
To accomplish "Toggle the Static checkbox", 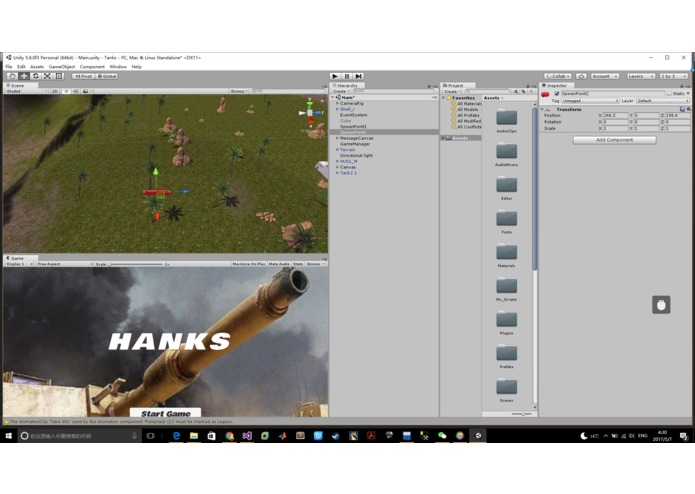I will 669,94.
